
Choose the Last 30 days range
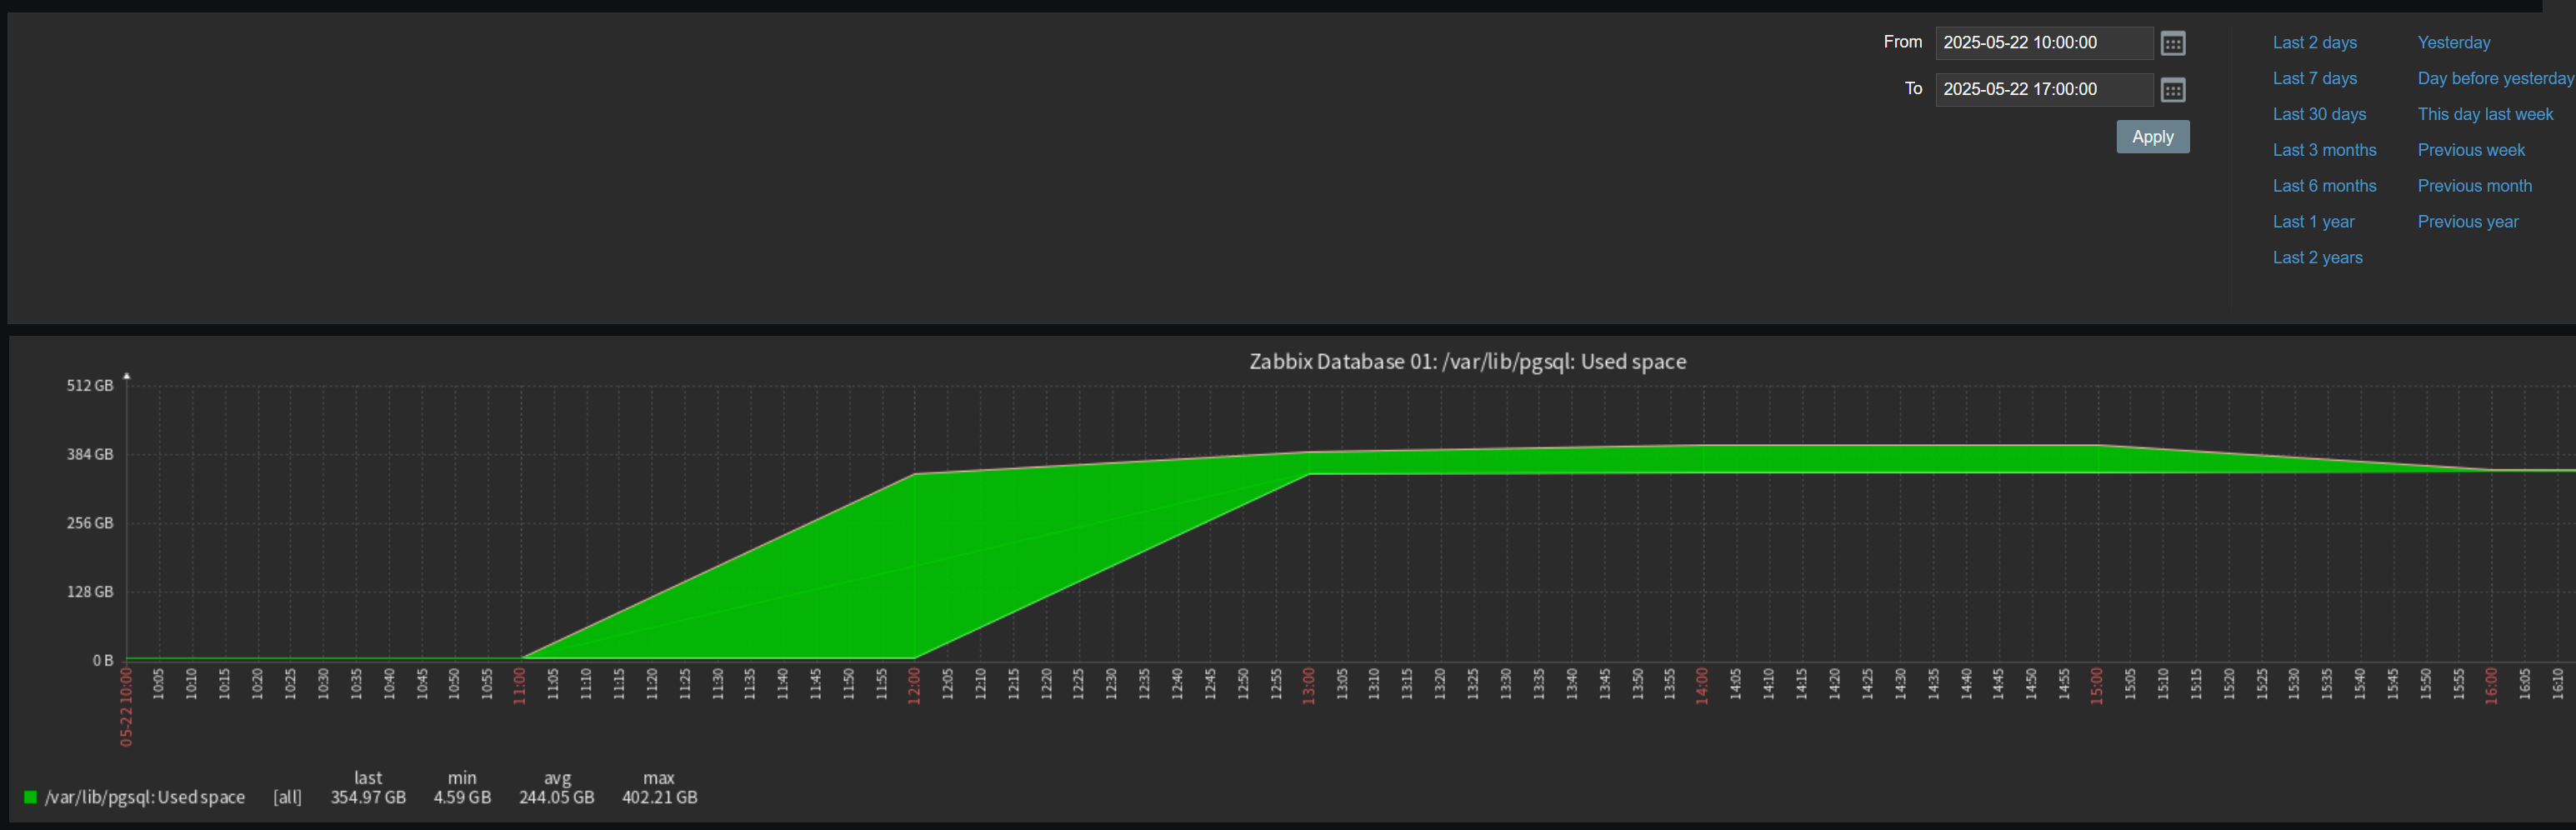[2318, 115]
